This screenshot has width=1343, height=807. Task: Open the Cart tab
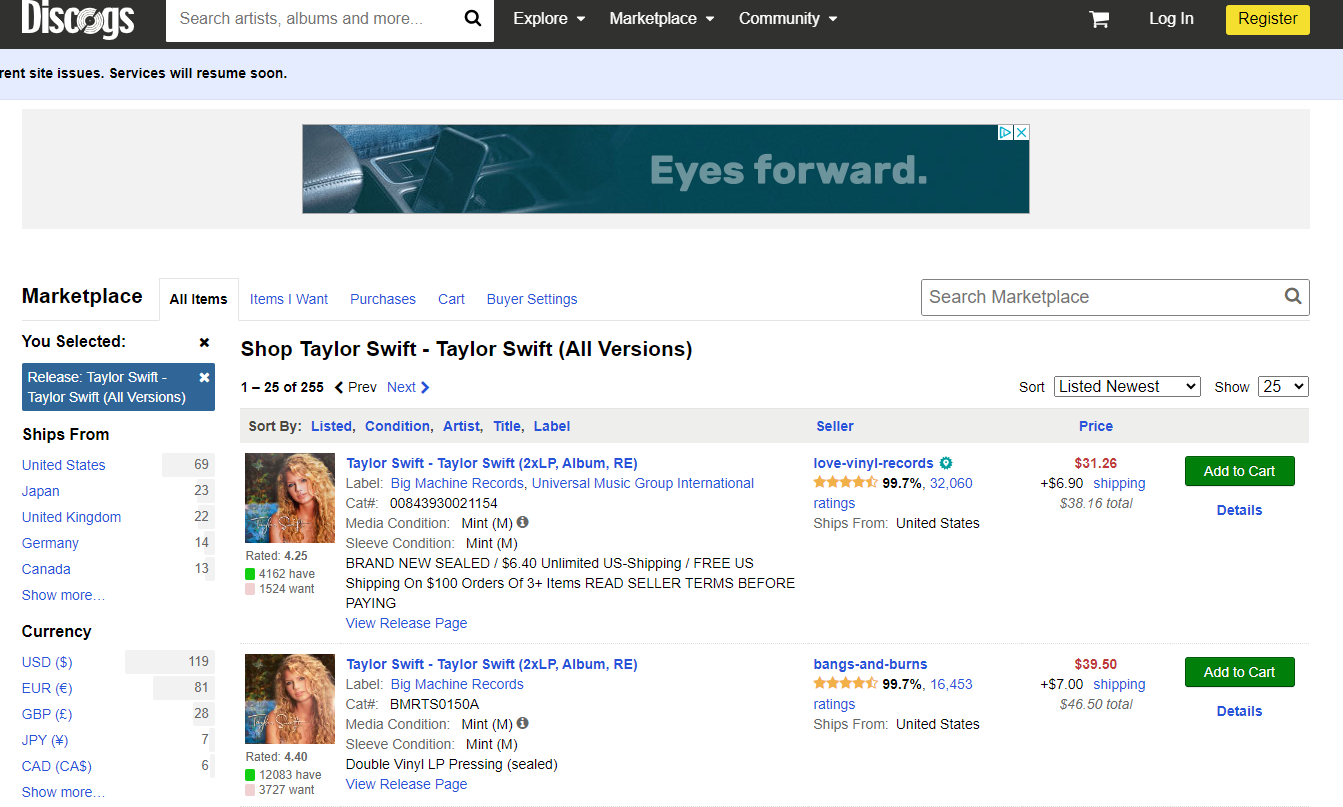pos(451,299)
